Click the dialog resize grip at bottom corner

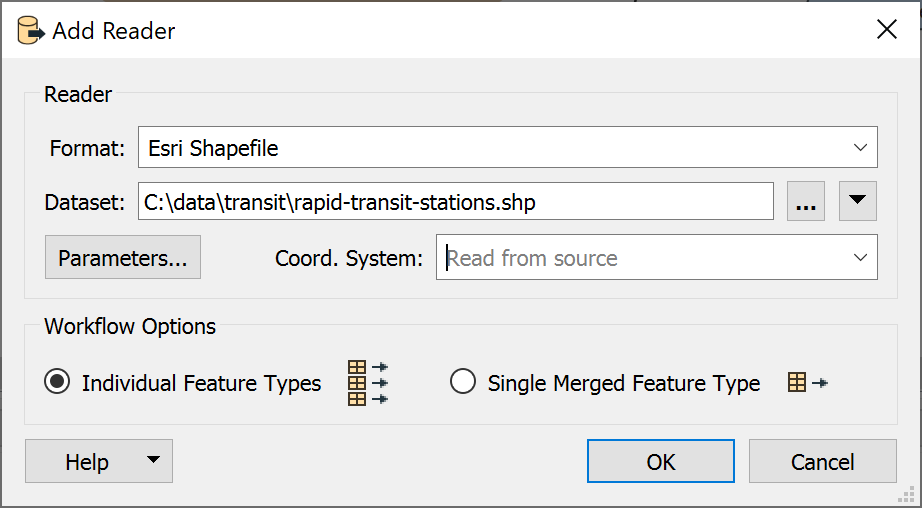pyautogui.click(x=906, y=493)
